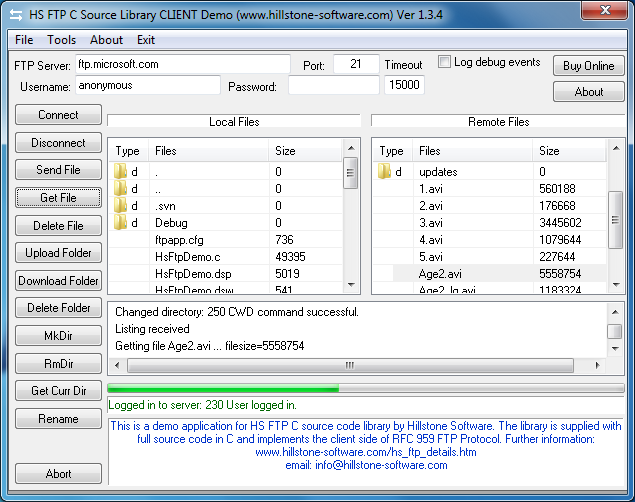
Task: Select the folder icon of the '.' local row
Action: [120, 172]
